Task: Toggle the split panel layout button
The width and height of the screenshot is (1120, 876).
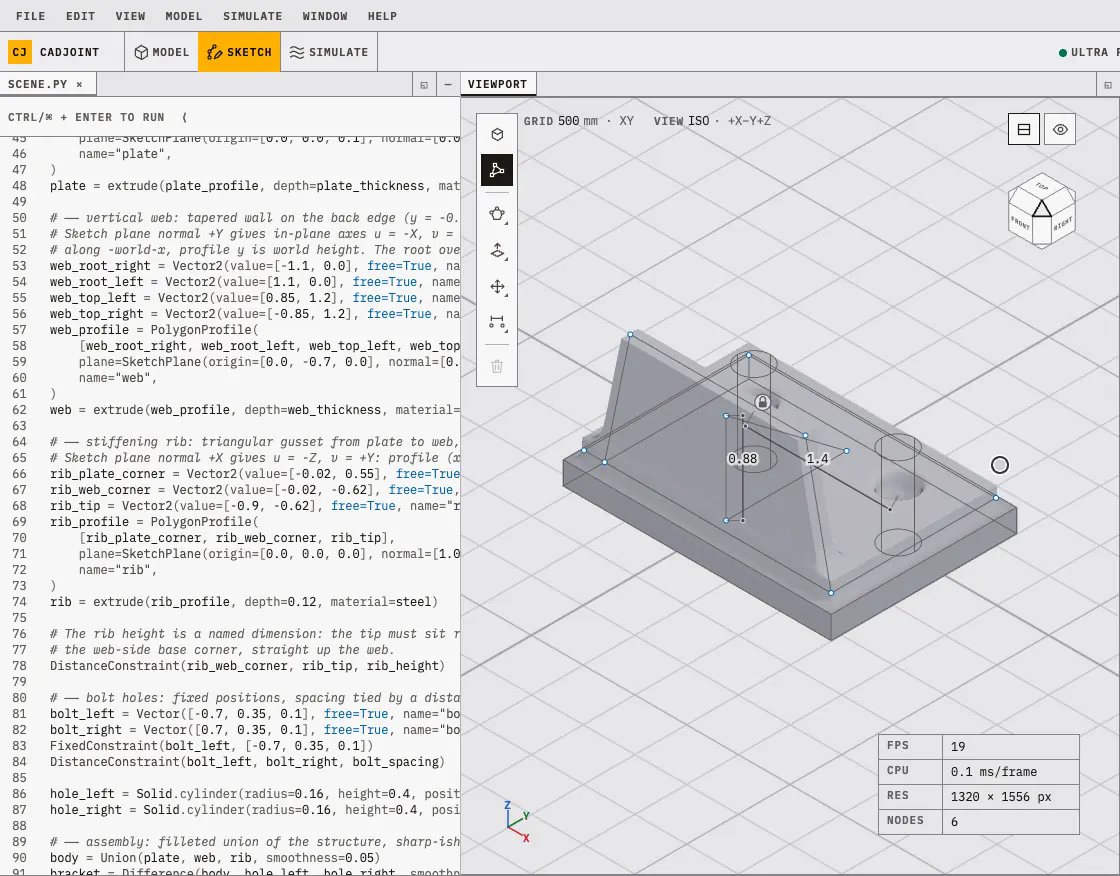Action: [x=1024, y=129]
